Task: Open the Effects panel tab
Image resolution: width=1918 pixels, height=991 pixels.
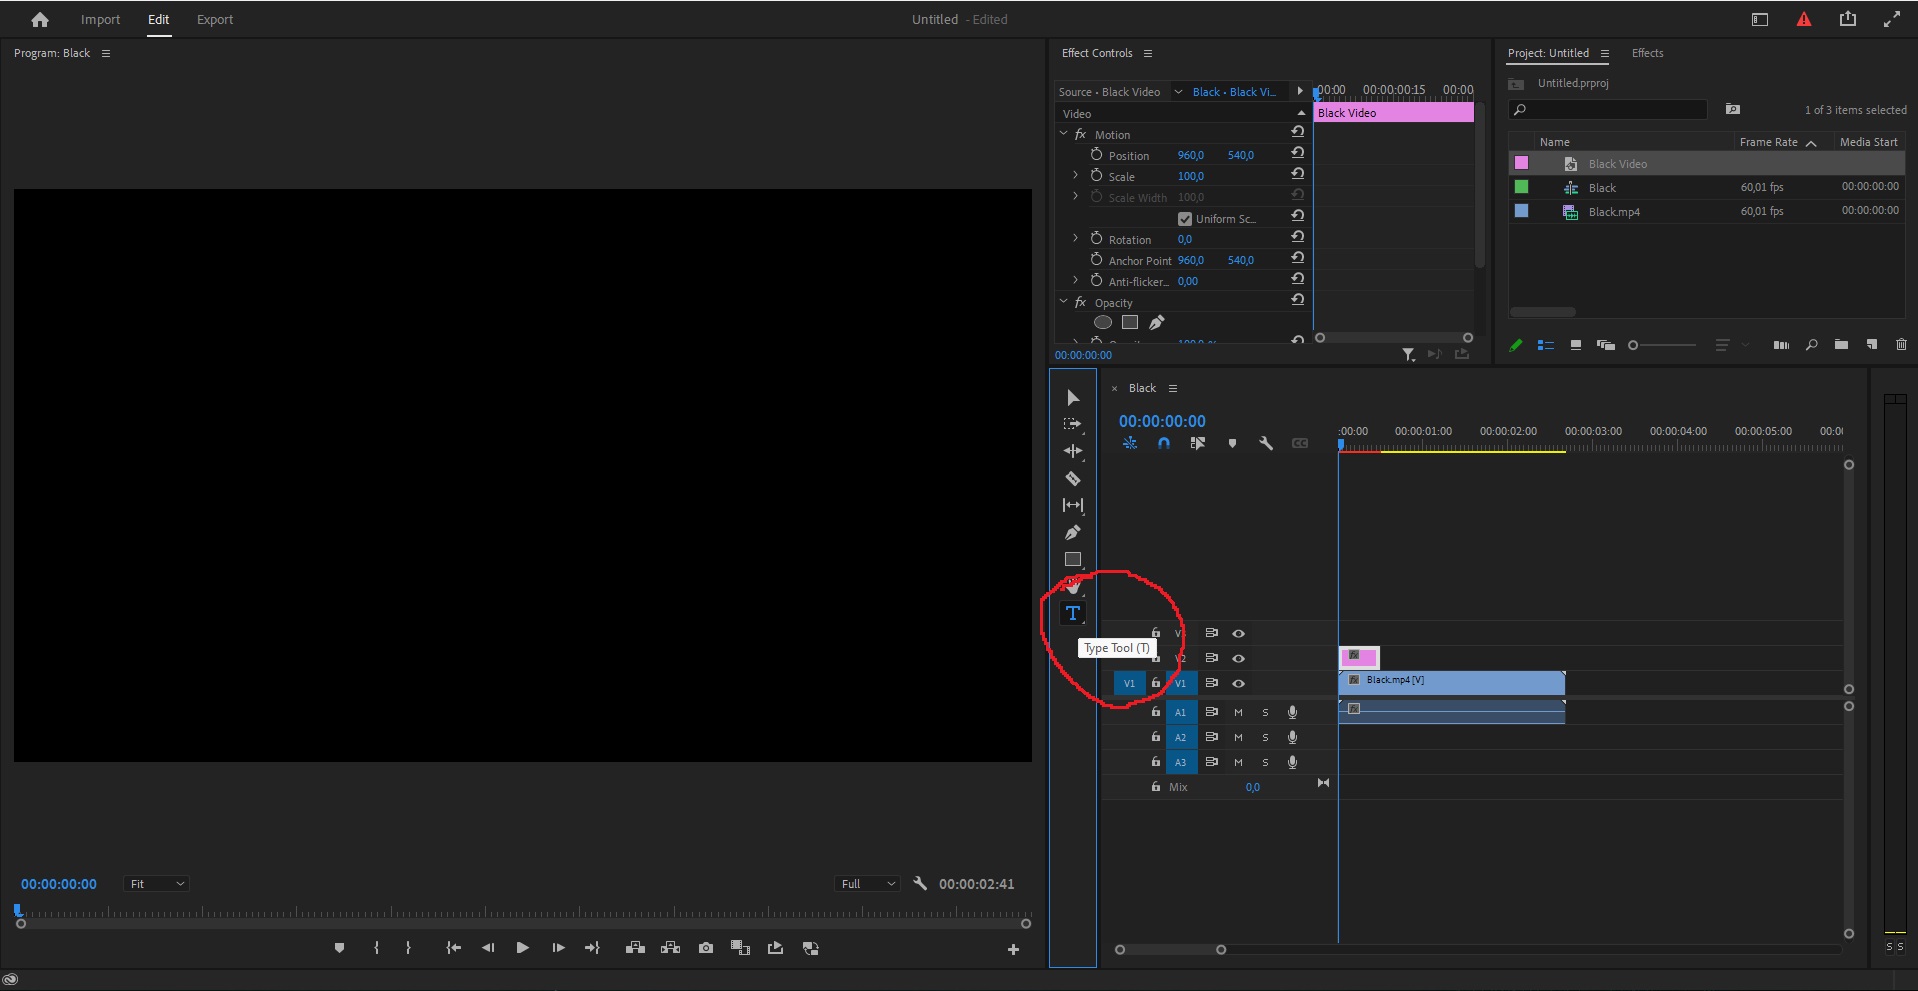Action: pos(1647,53)
